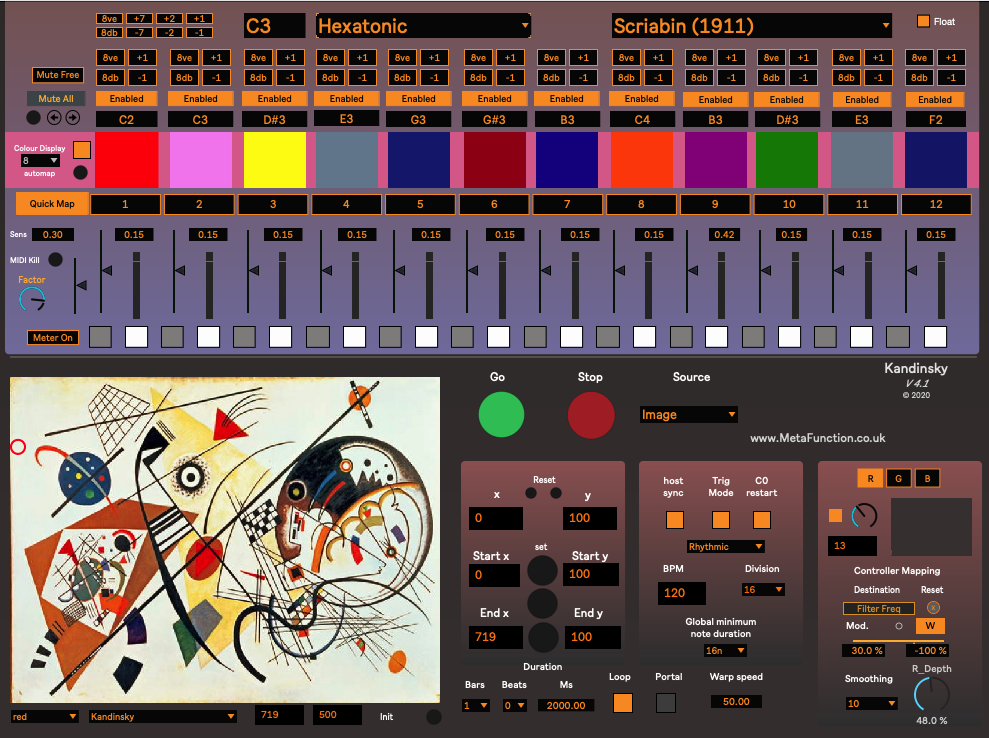Click the Filter Freq destination button
The width and height of the screenshot is (989, 738).
tap(879, 609)
